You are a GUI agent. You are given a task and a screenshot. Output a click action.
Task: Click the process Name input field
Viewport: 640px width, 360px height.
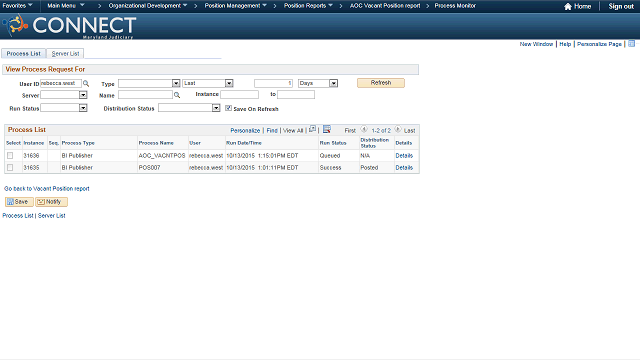[145, 95]
